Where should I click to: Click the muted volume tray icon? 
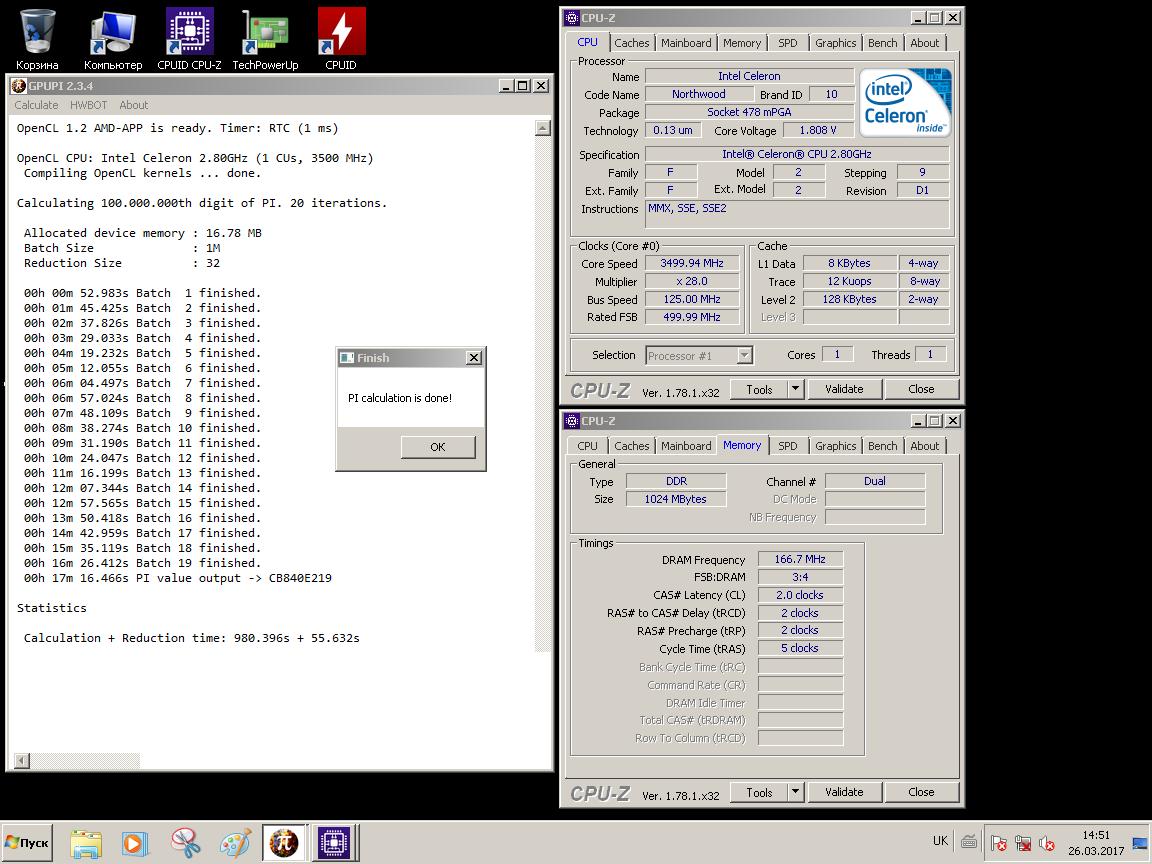pos(1047,843)
